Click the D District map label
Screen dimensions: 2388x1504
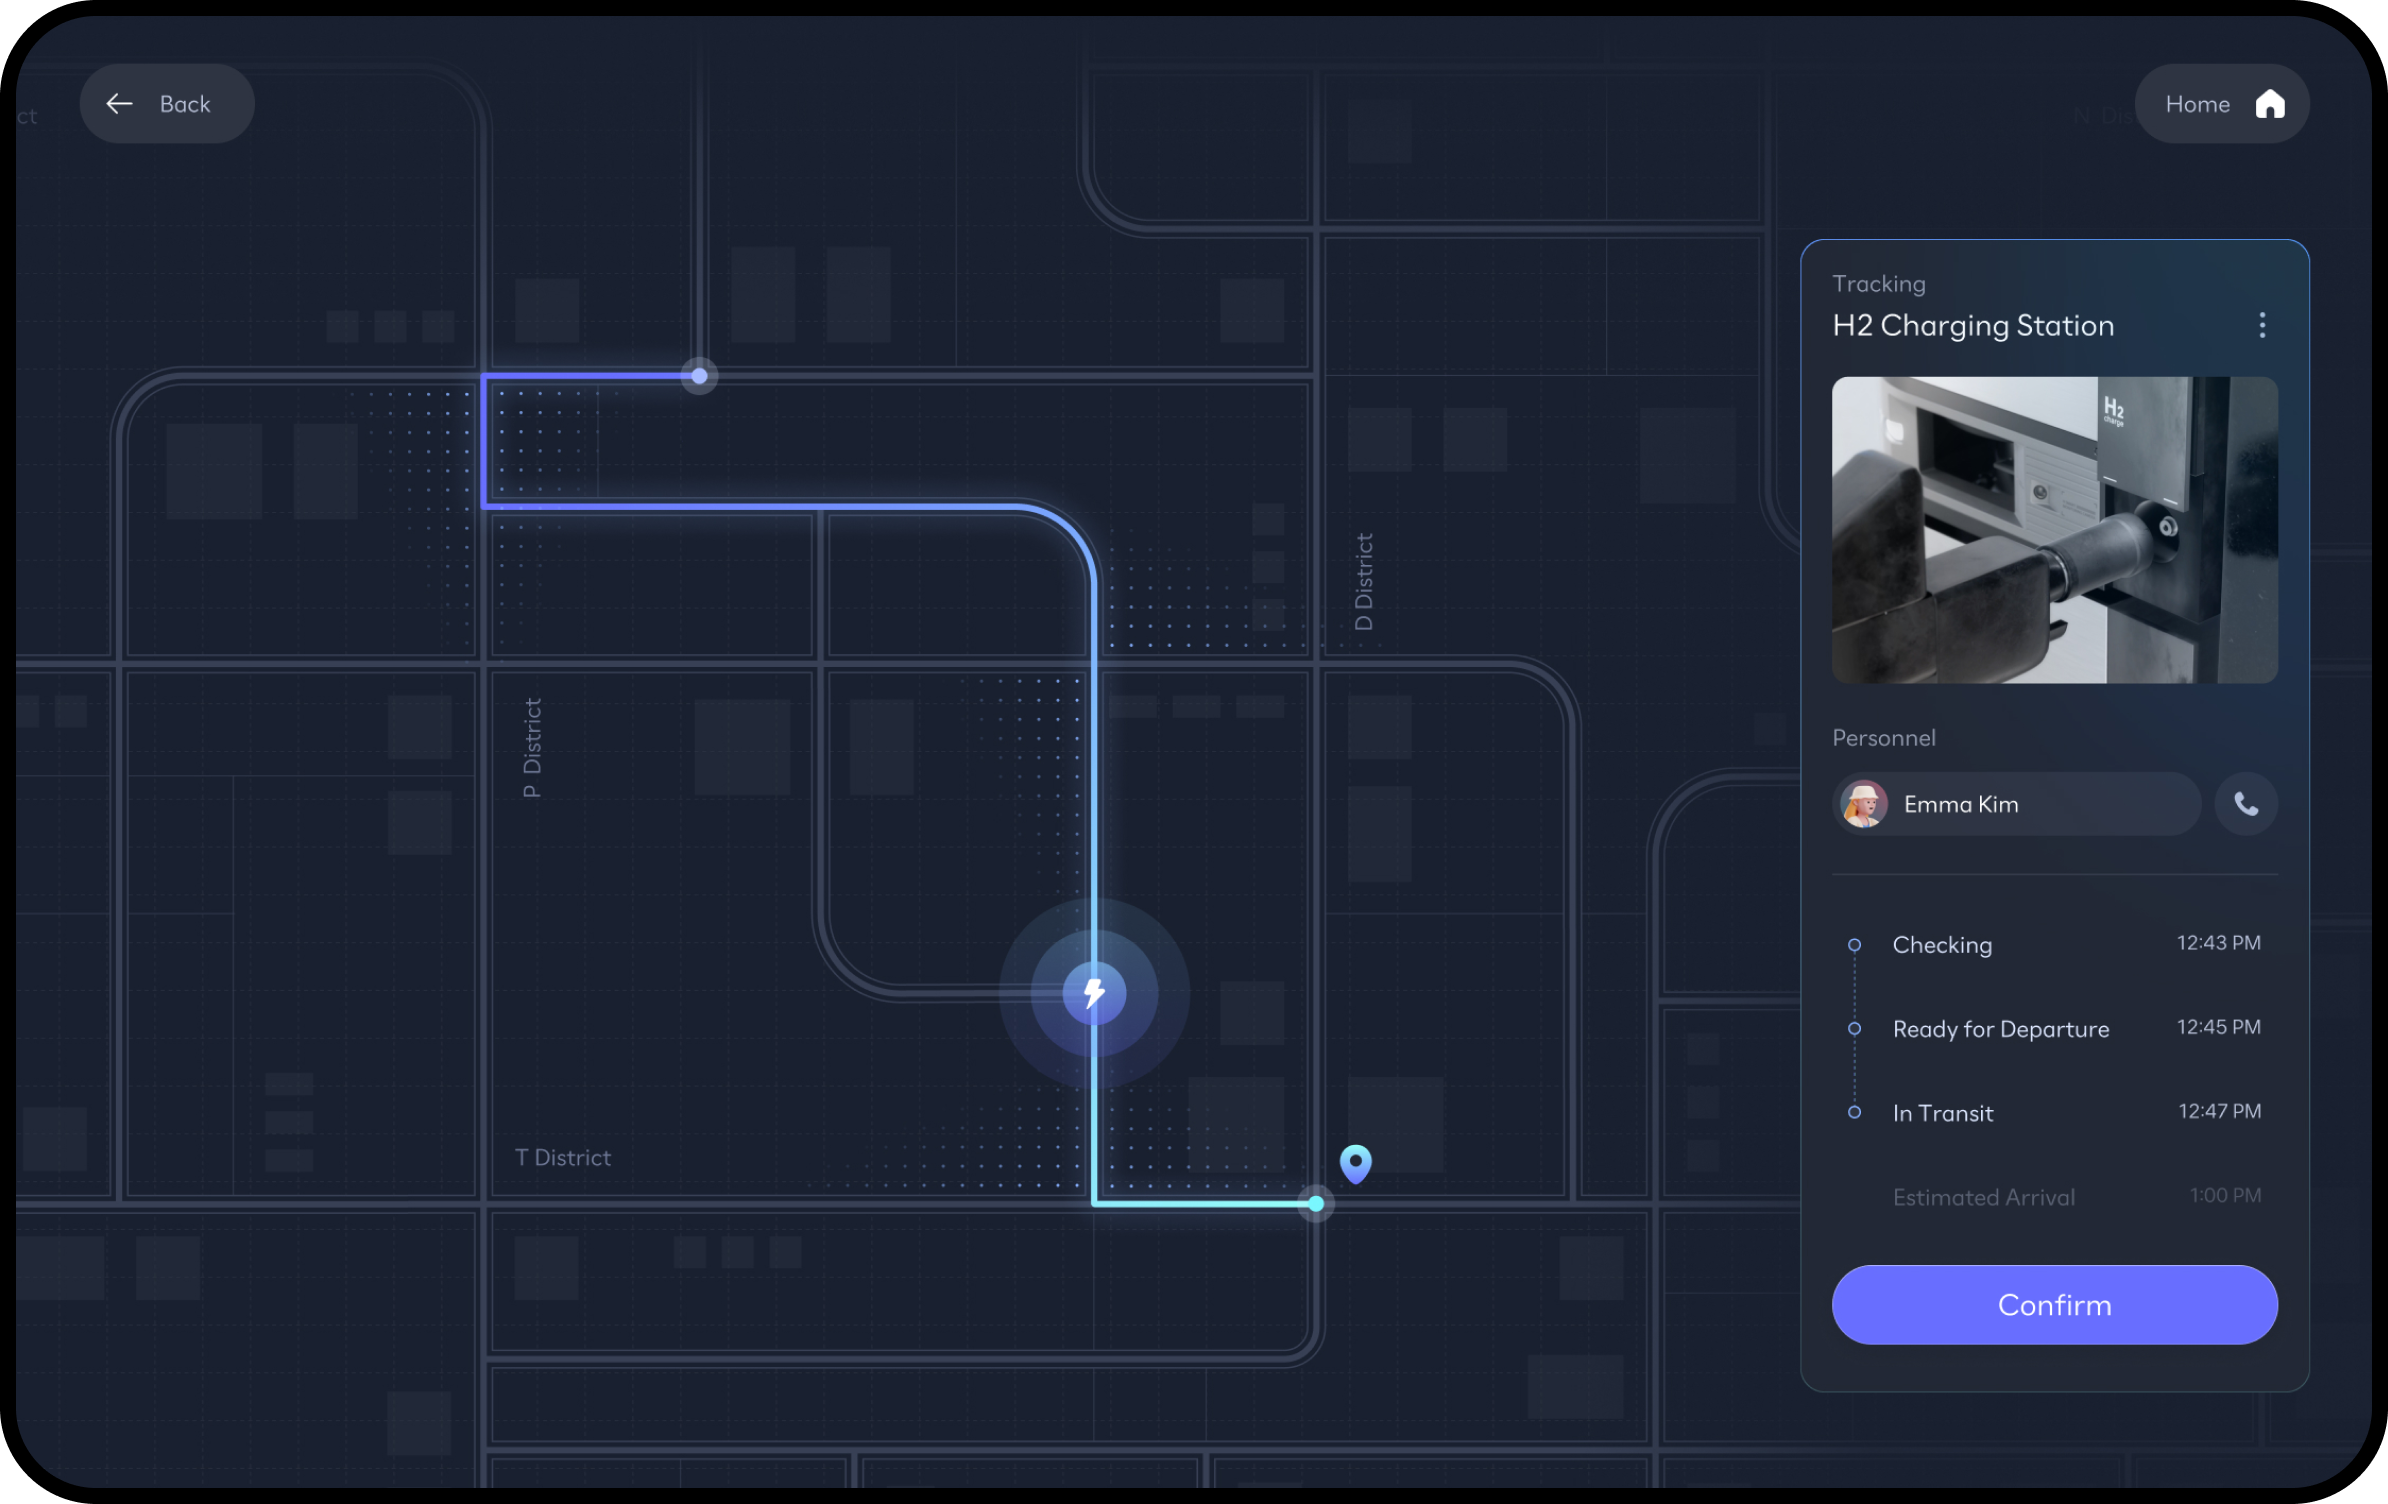(x=1363, y=581)
